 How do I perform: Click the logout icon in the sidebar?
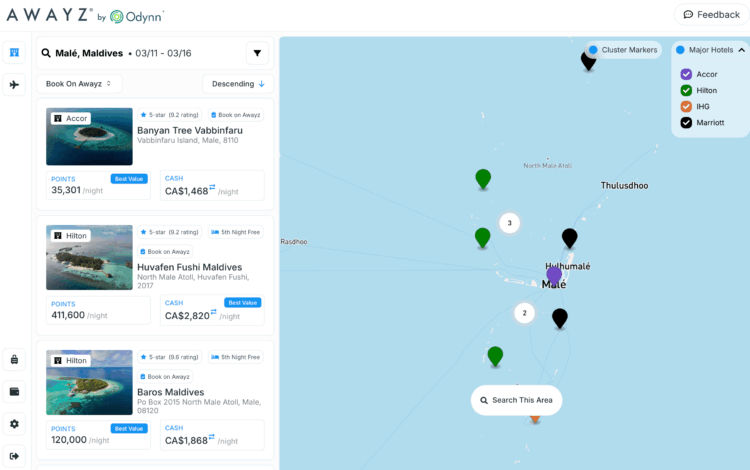point(14,456)
